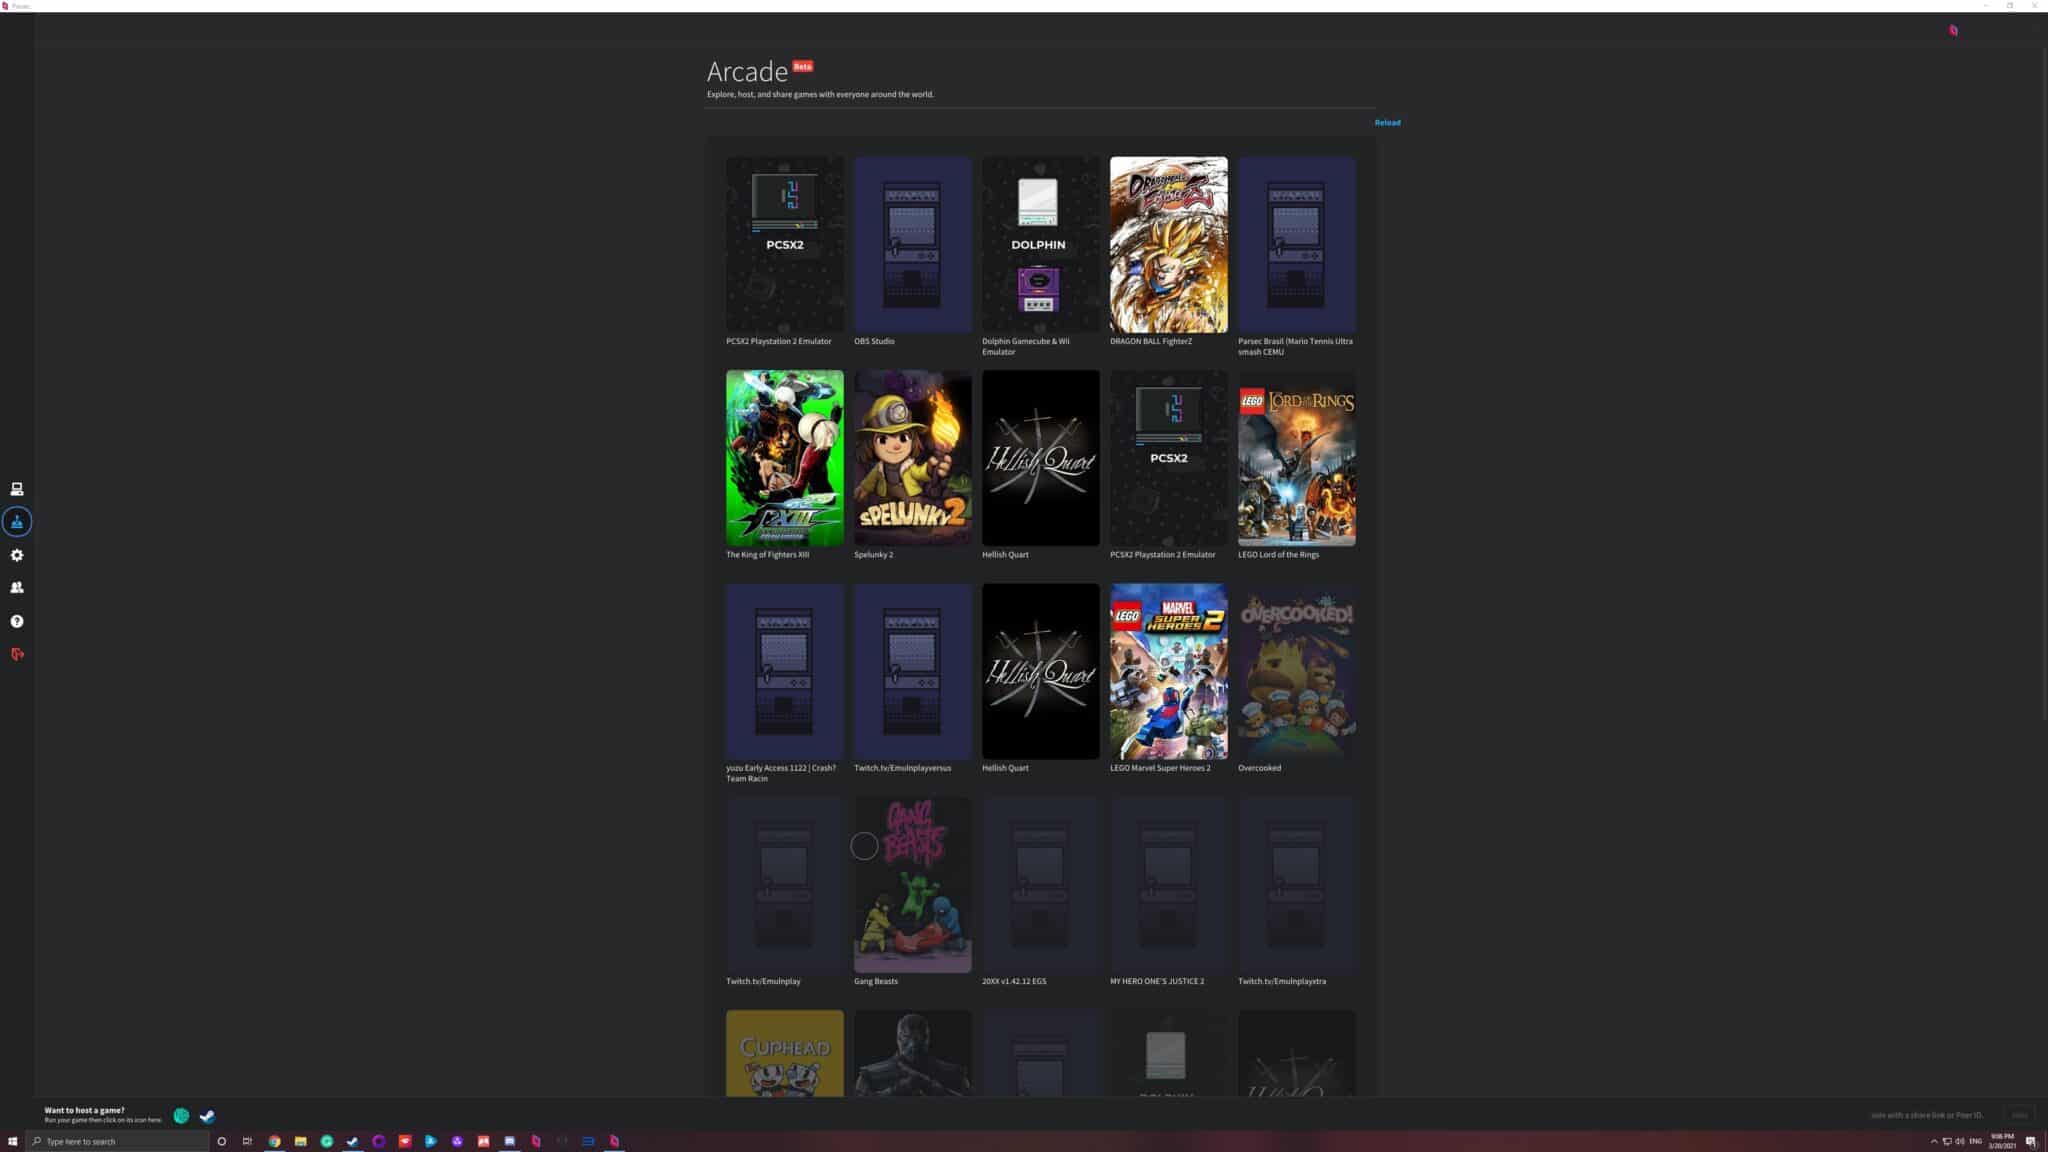Click the 'Twitch.tv/Emulnplayxtra' label
The height and width of the screenshot is (1152, 2048).
[x=1282, y=981]
